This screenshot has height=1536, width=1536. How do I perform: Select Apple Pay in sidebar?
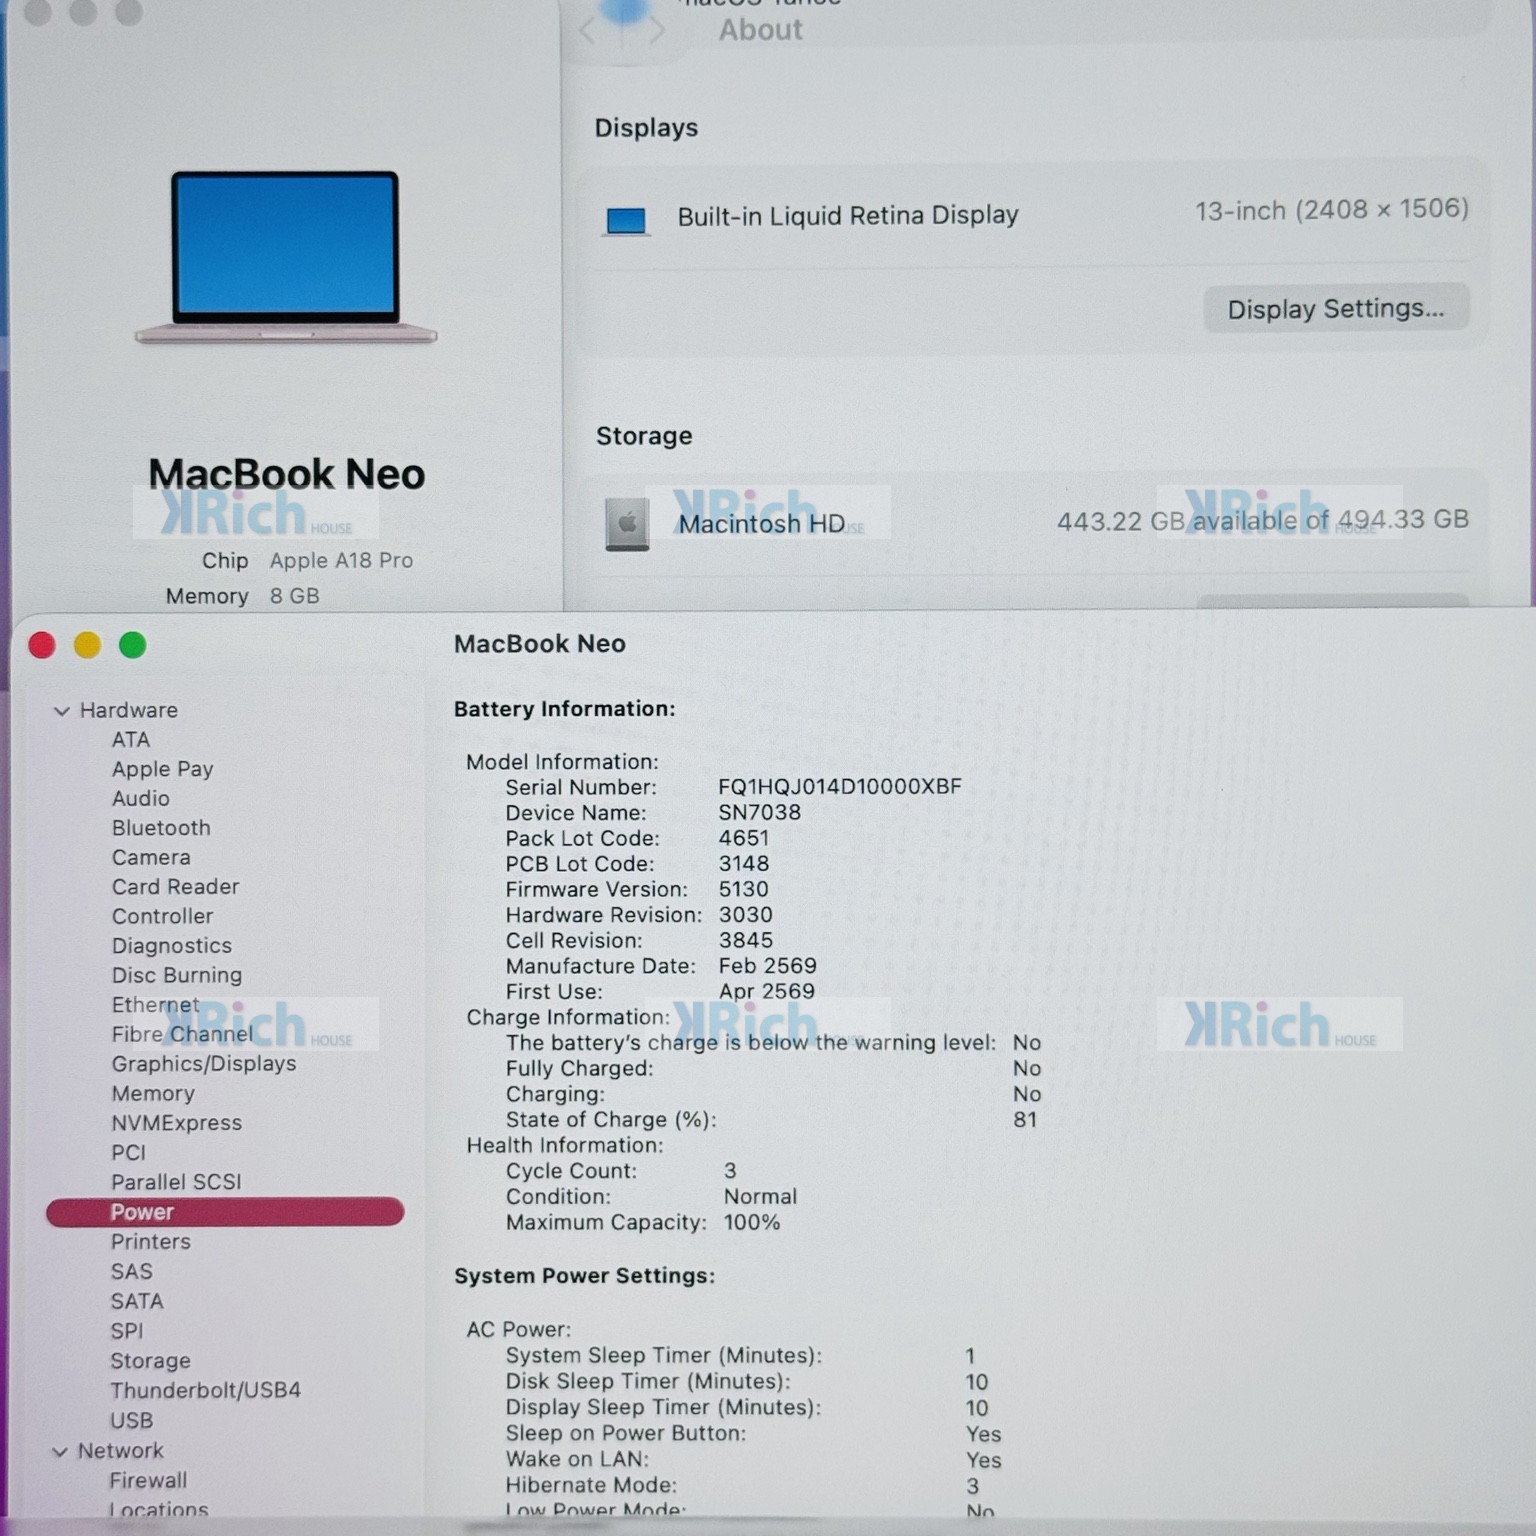coord(162,769)
